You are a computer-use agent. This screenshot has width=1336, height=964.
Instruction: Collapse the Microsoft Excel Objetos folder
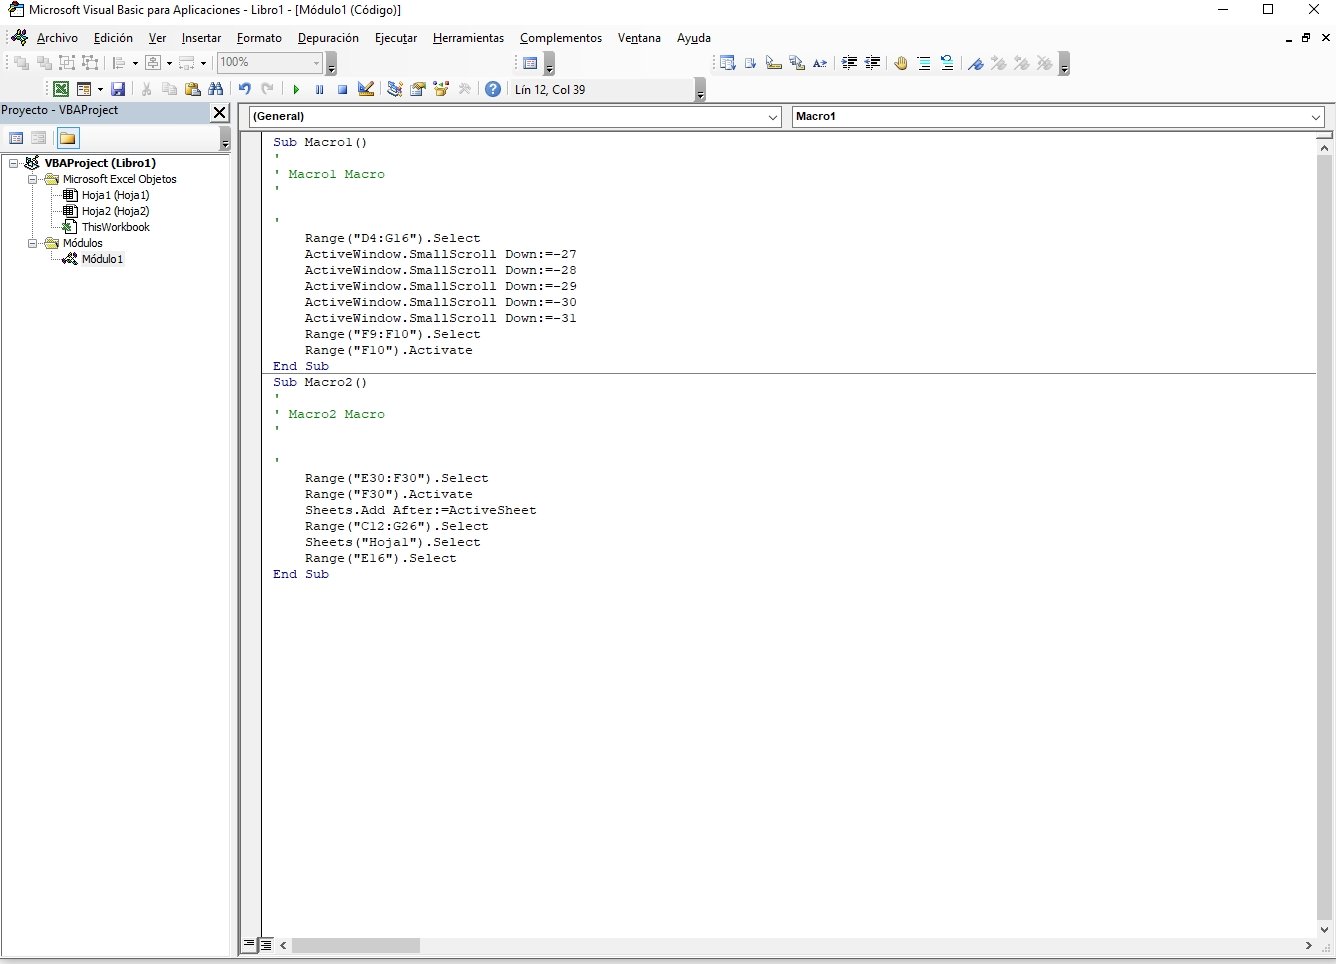coord(33,180)
